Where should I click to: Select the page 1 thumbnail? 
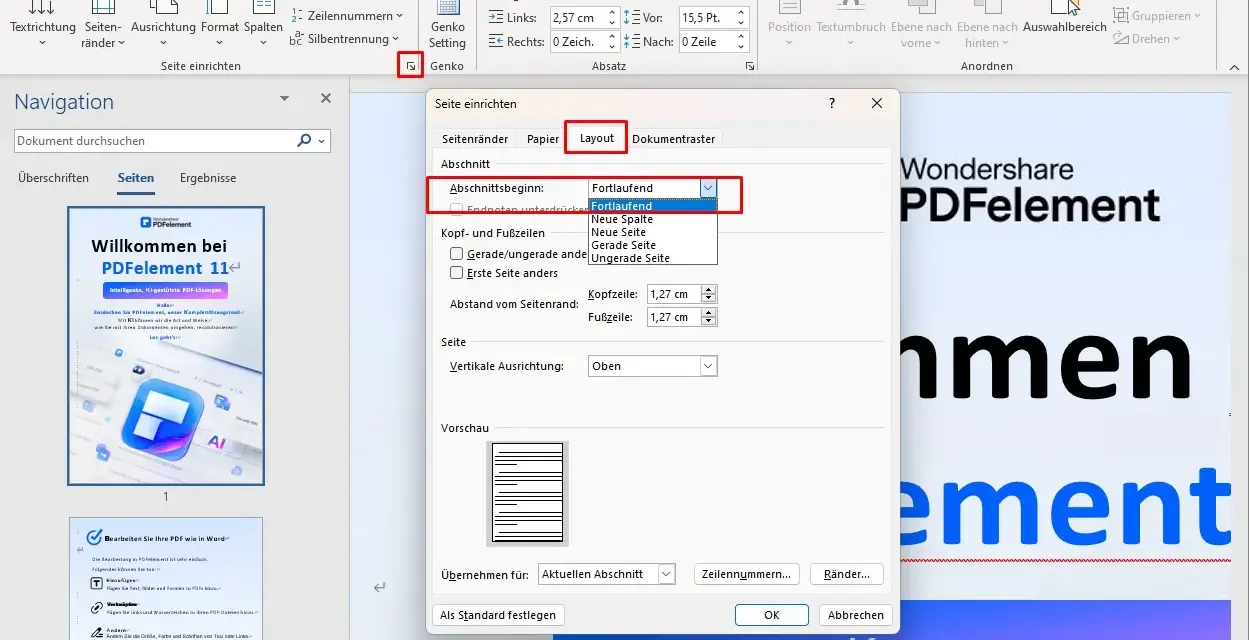tap(166, 345)
